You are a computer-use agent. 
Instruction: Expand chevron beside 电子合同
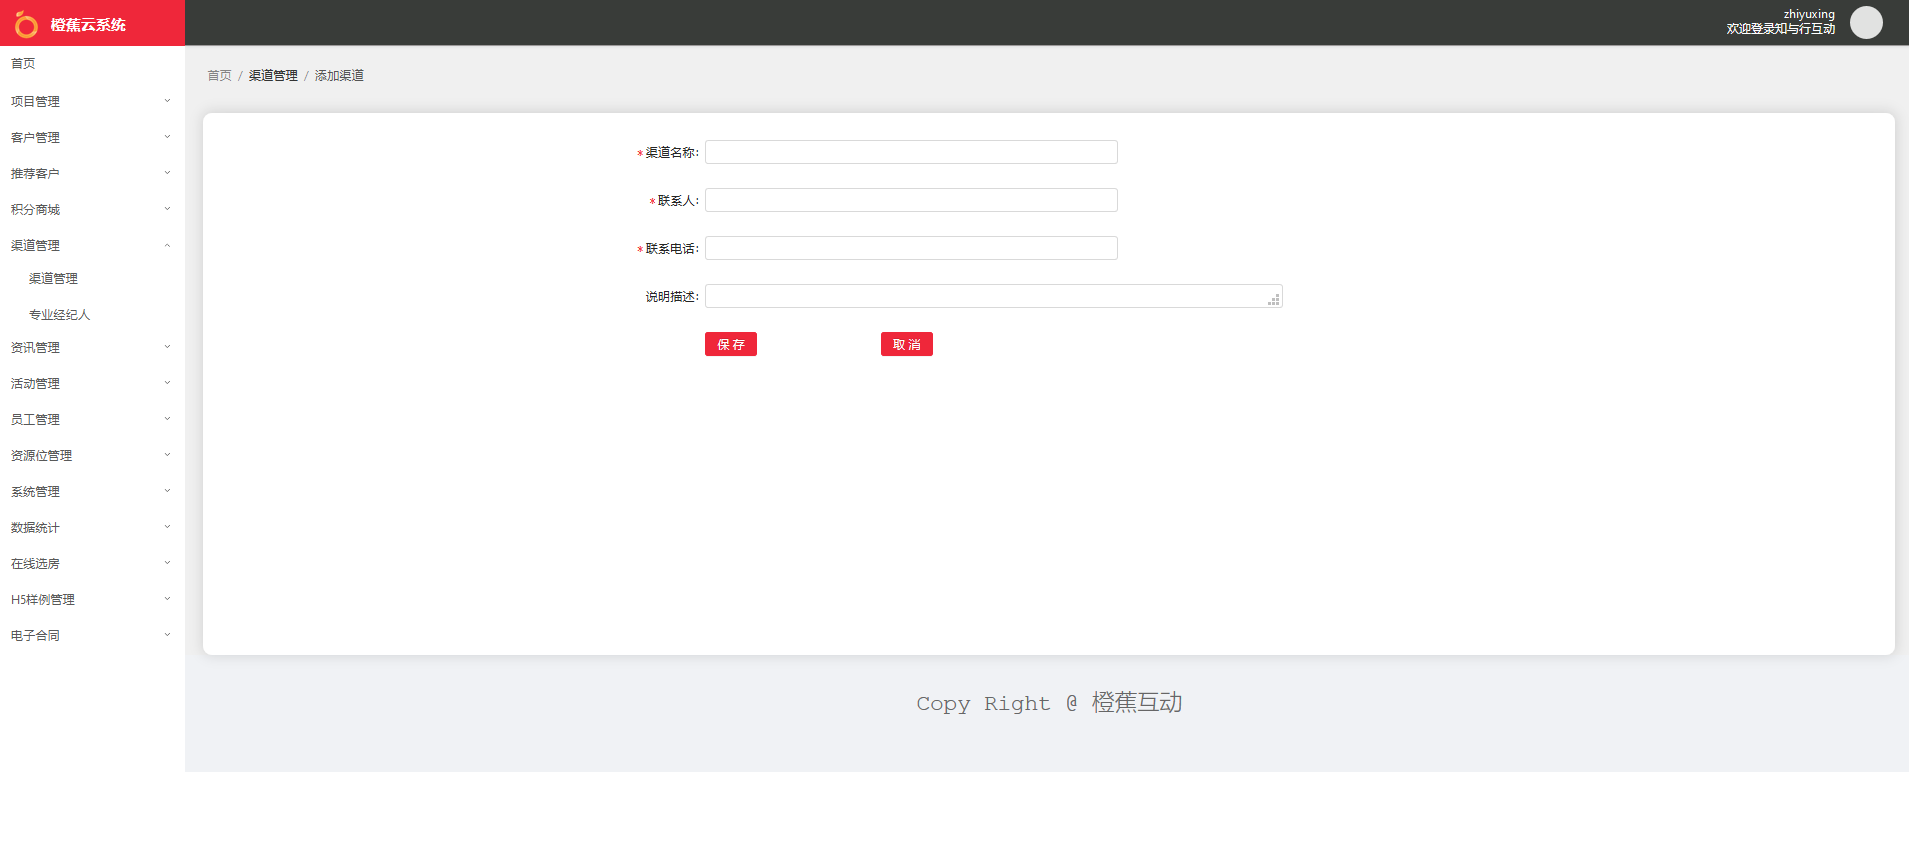pyautogui.click(x=167, y=635)
